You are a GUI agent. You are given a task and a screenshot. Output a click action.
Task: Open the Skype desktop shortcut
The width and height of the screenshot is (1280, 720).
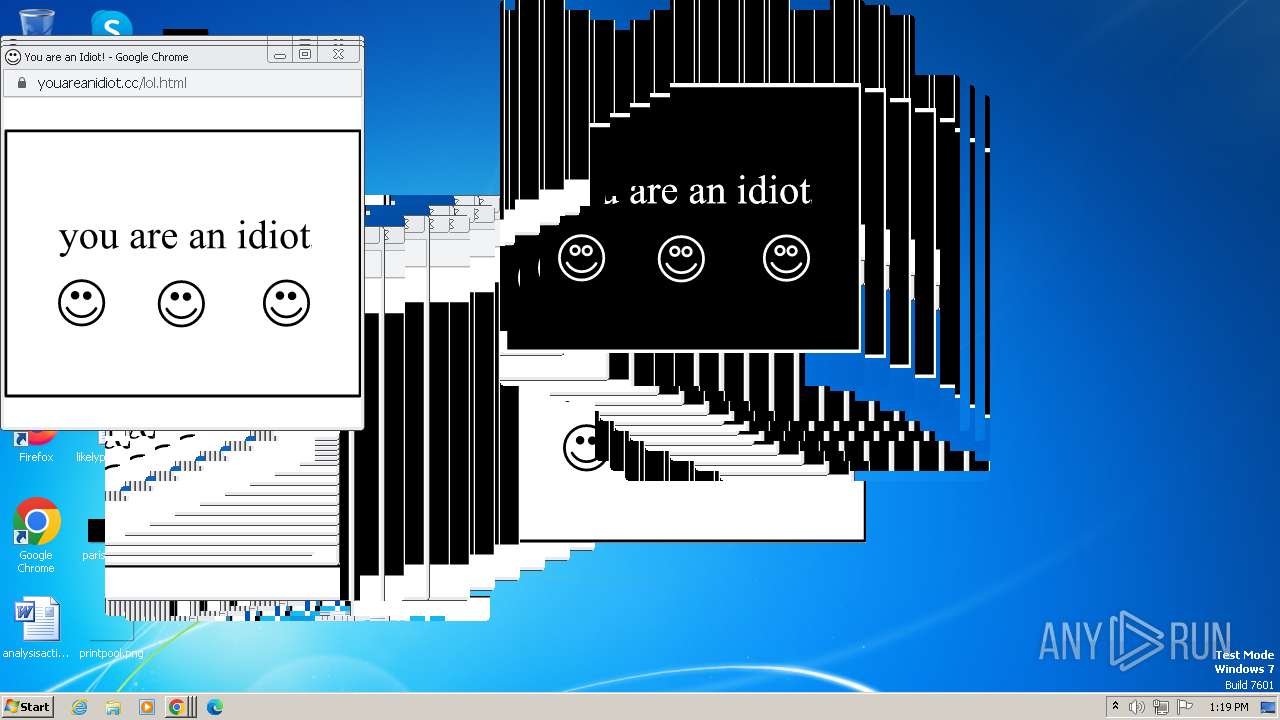tap(111, 22)
